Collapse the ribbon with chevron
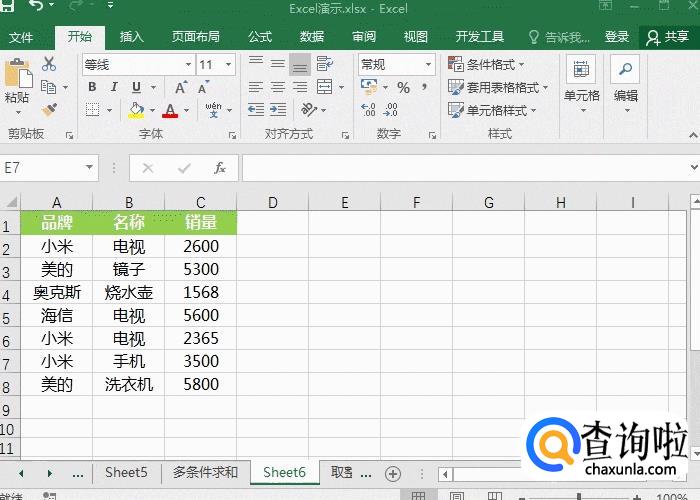The height and width of the screenshot is (500, 700). (693, 135)
